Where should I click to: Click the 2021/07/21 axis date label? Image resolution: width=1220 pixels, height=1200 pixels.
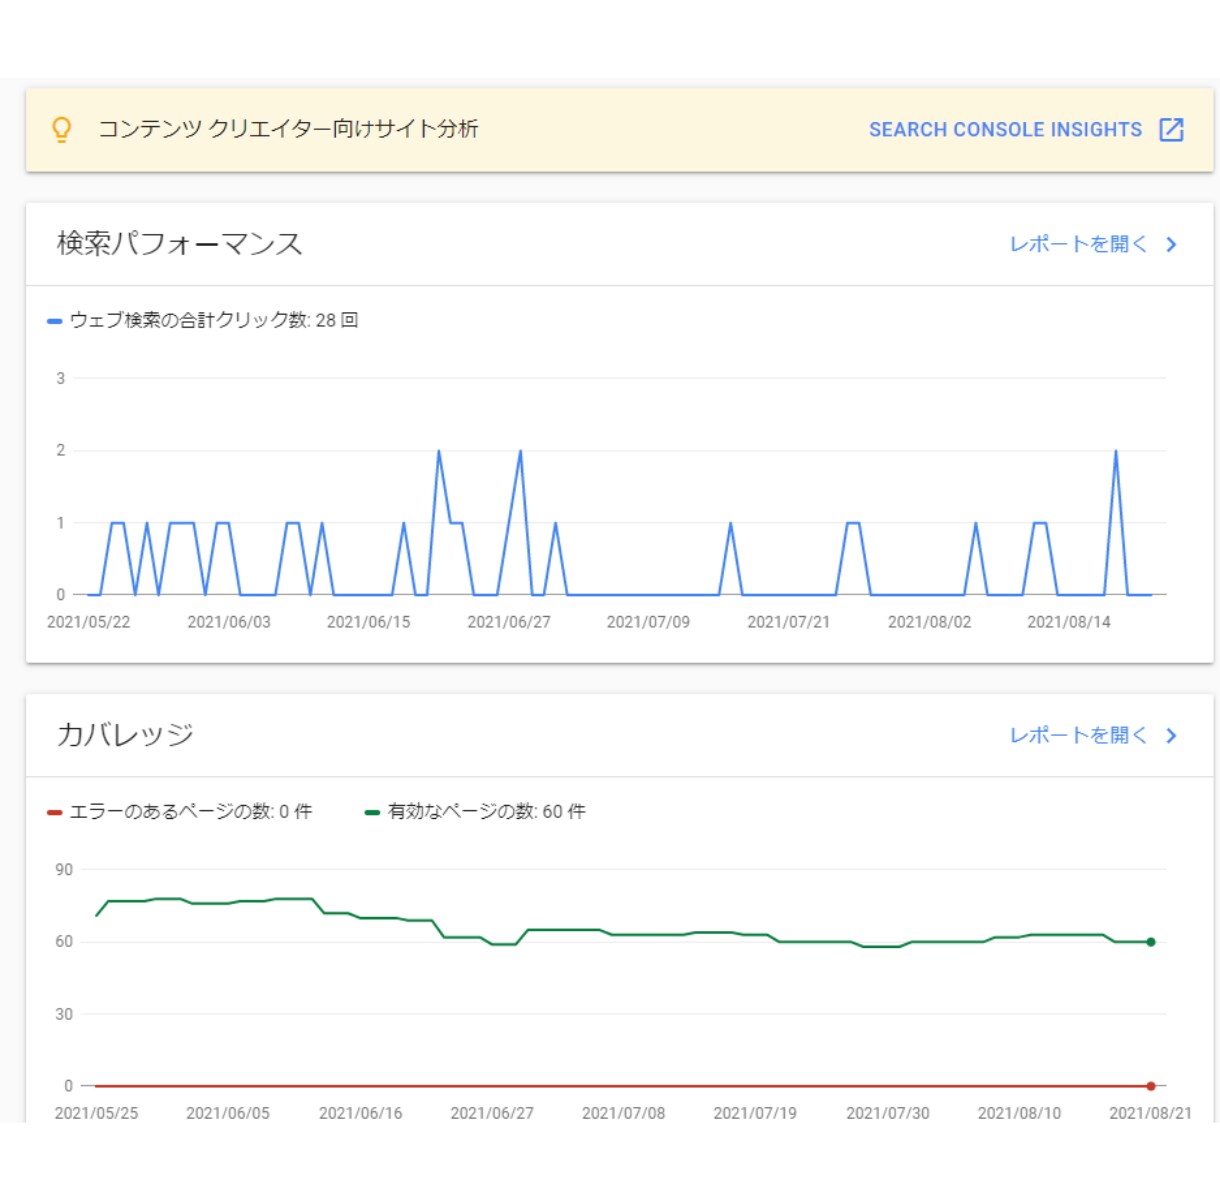tap(789, 622)
